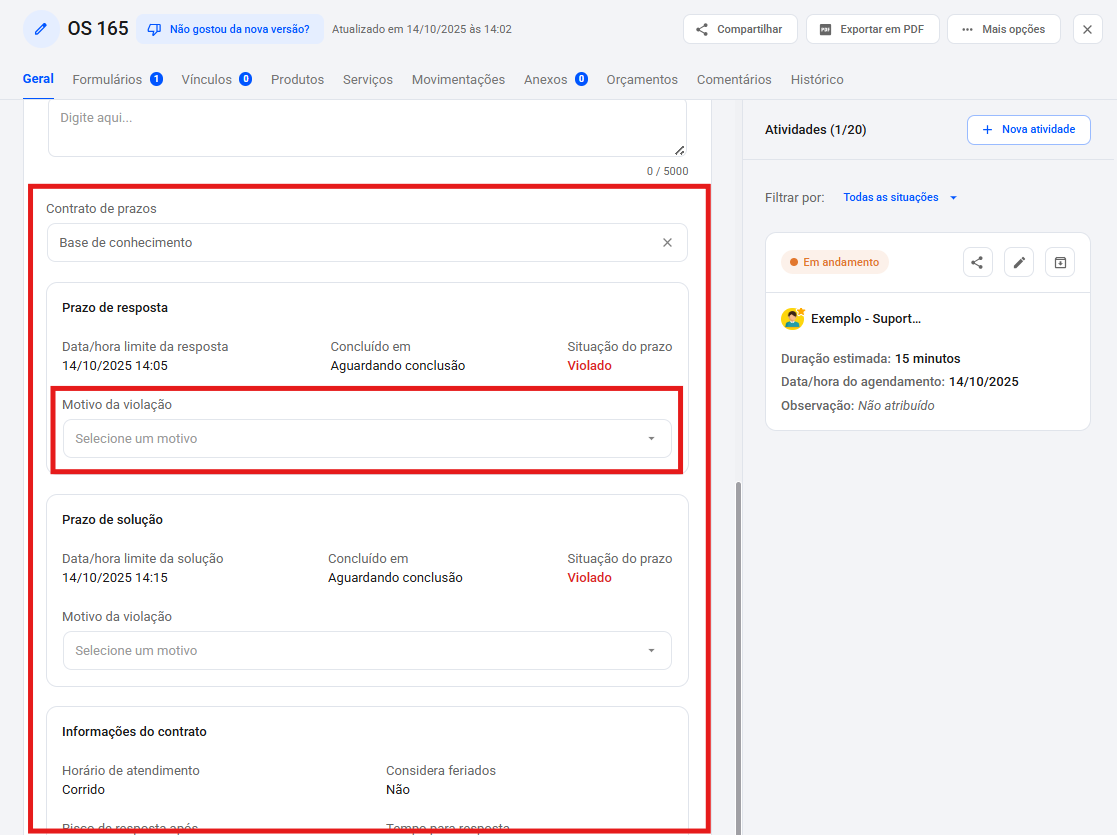Click the Formulários count badge

pyautogui.click(x=156, y=79)
